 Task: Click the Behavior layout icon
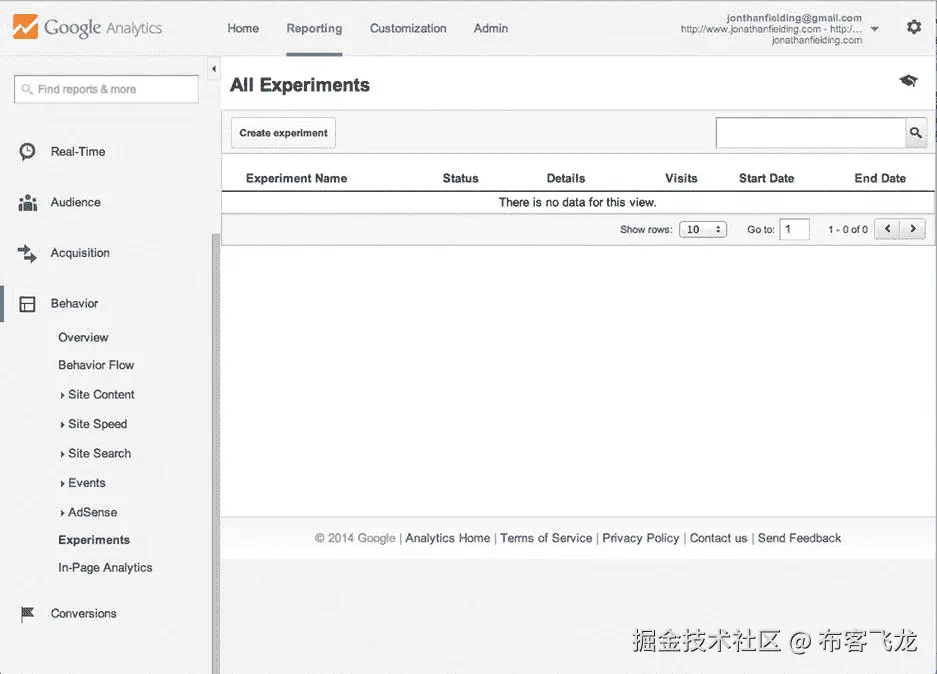(x=27, y=304)
